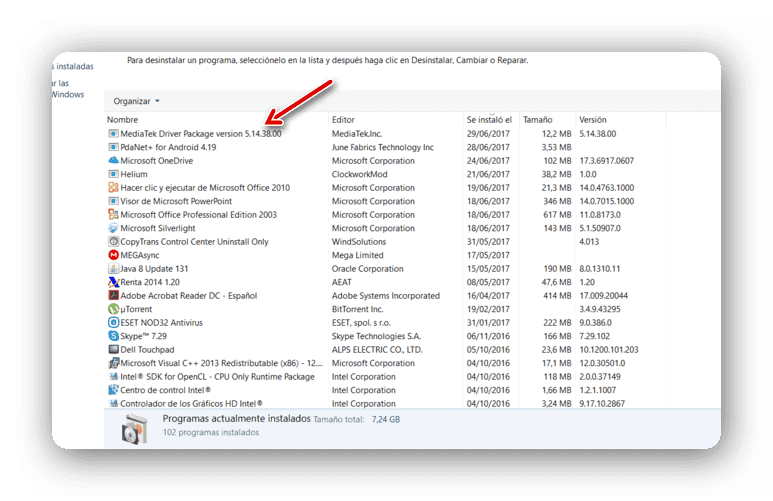Click the Office Professional Edition 2003 icon
Screen dimensions: 773x501
[113, 215]
